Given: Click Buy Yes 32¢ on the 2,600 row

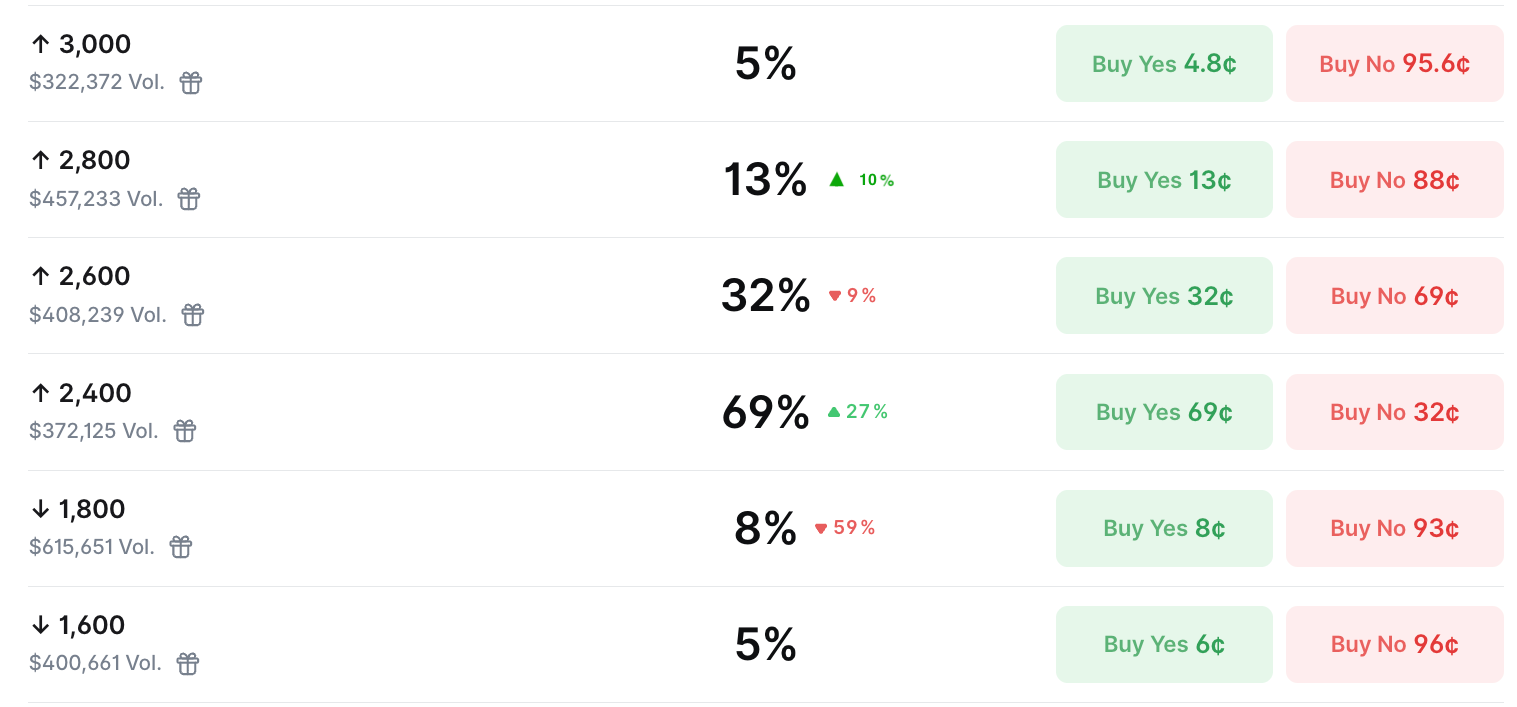Looking at the screenshot, I should coord(1164,295).
